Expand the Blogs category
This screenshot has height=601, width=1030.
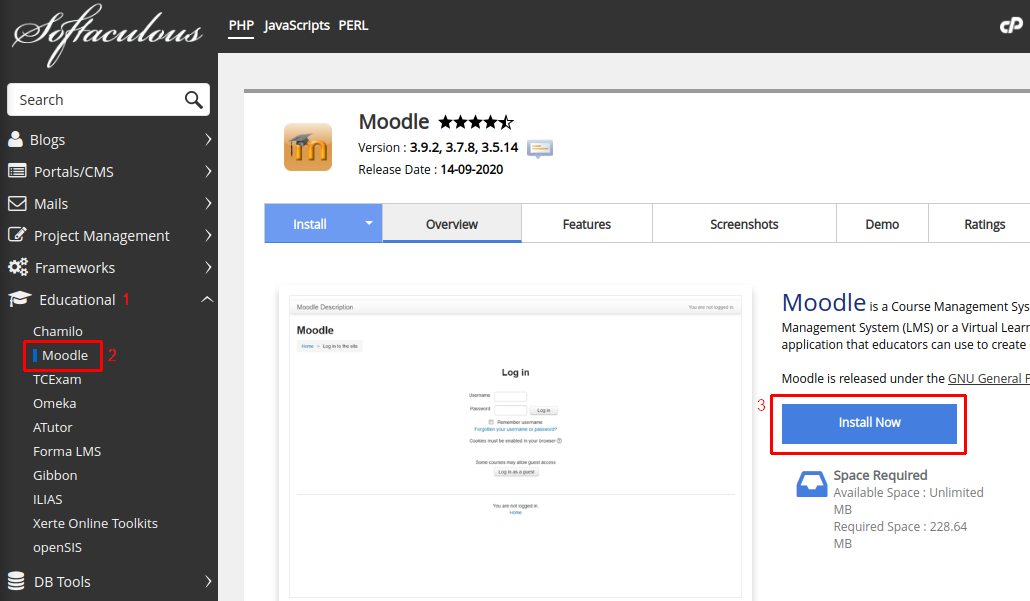pyautogui.click(x=208, y=139)
